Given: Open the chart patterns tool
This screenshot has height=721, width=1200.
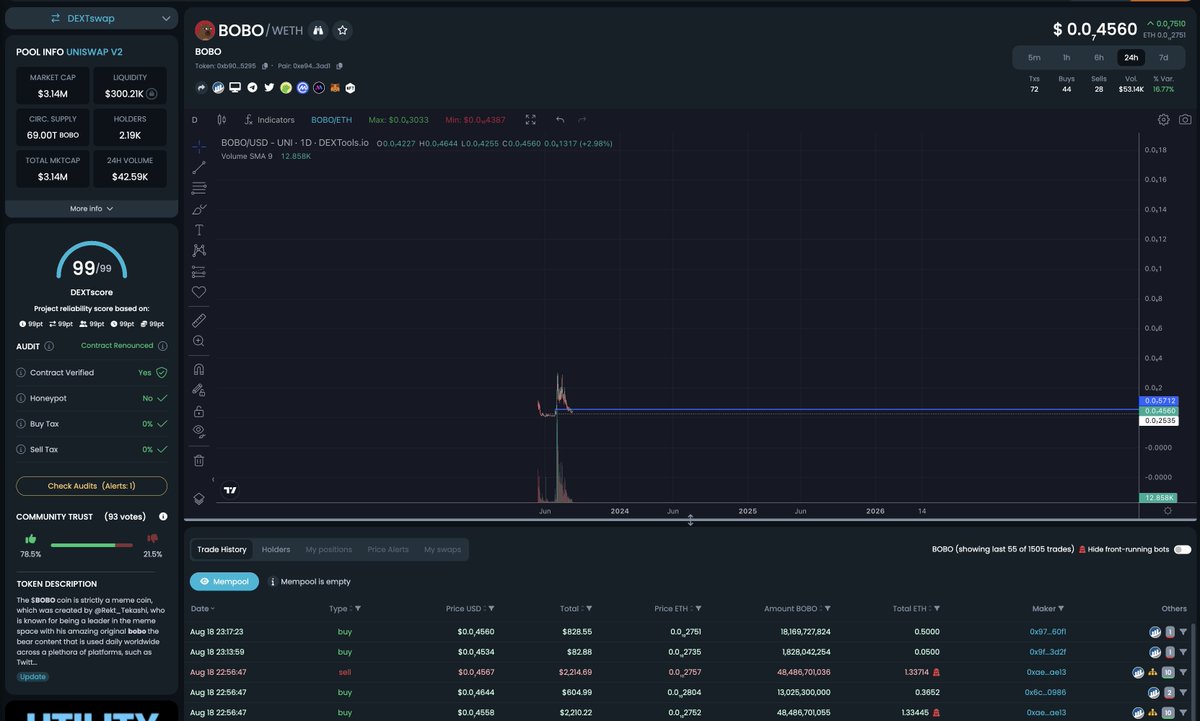Looking at the screenshot, I should [199, 250].
